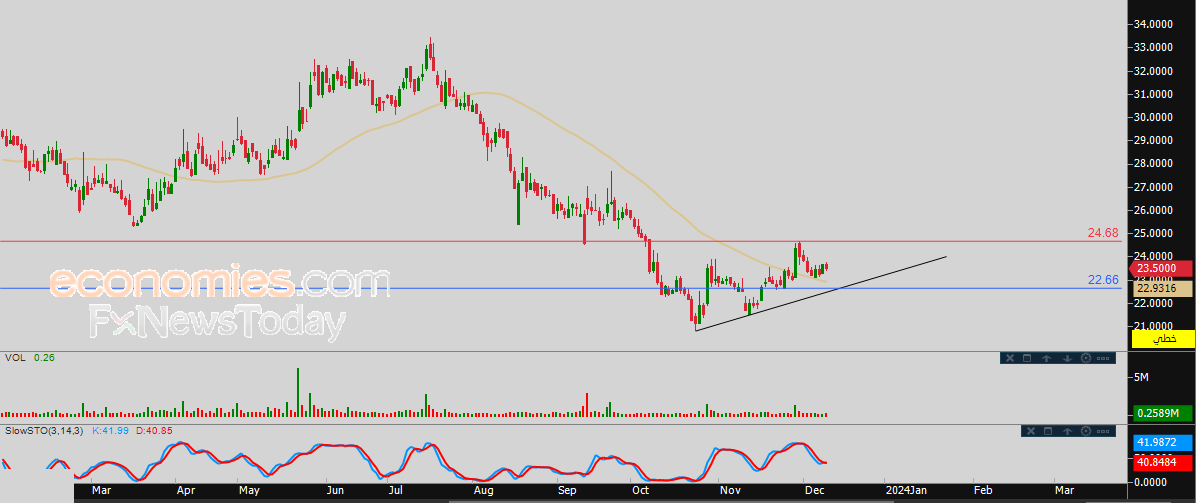Maximize the VOL indicator panel
1196x503 pixels.
click(1027, 358)
